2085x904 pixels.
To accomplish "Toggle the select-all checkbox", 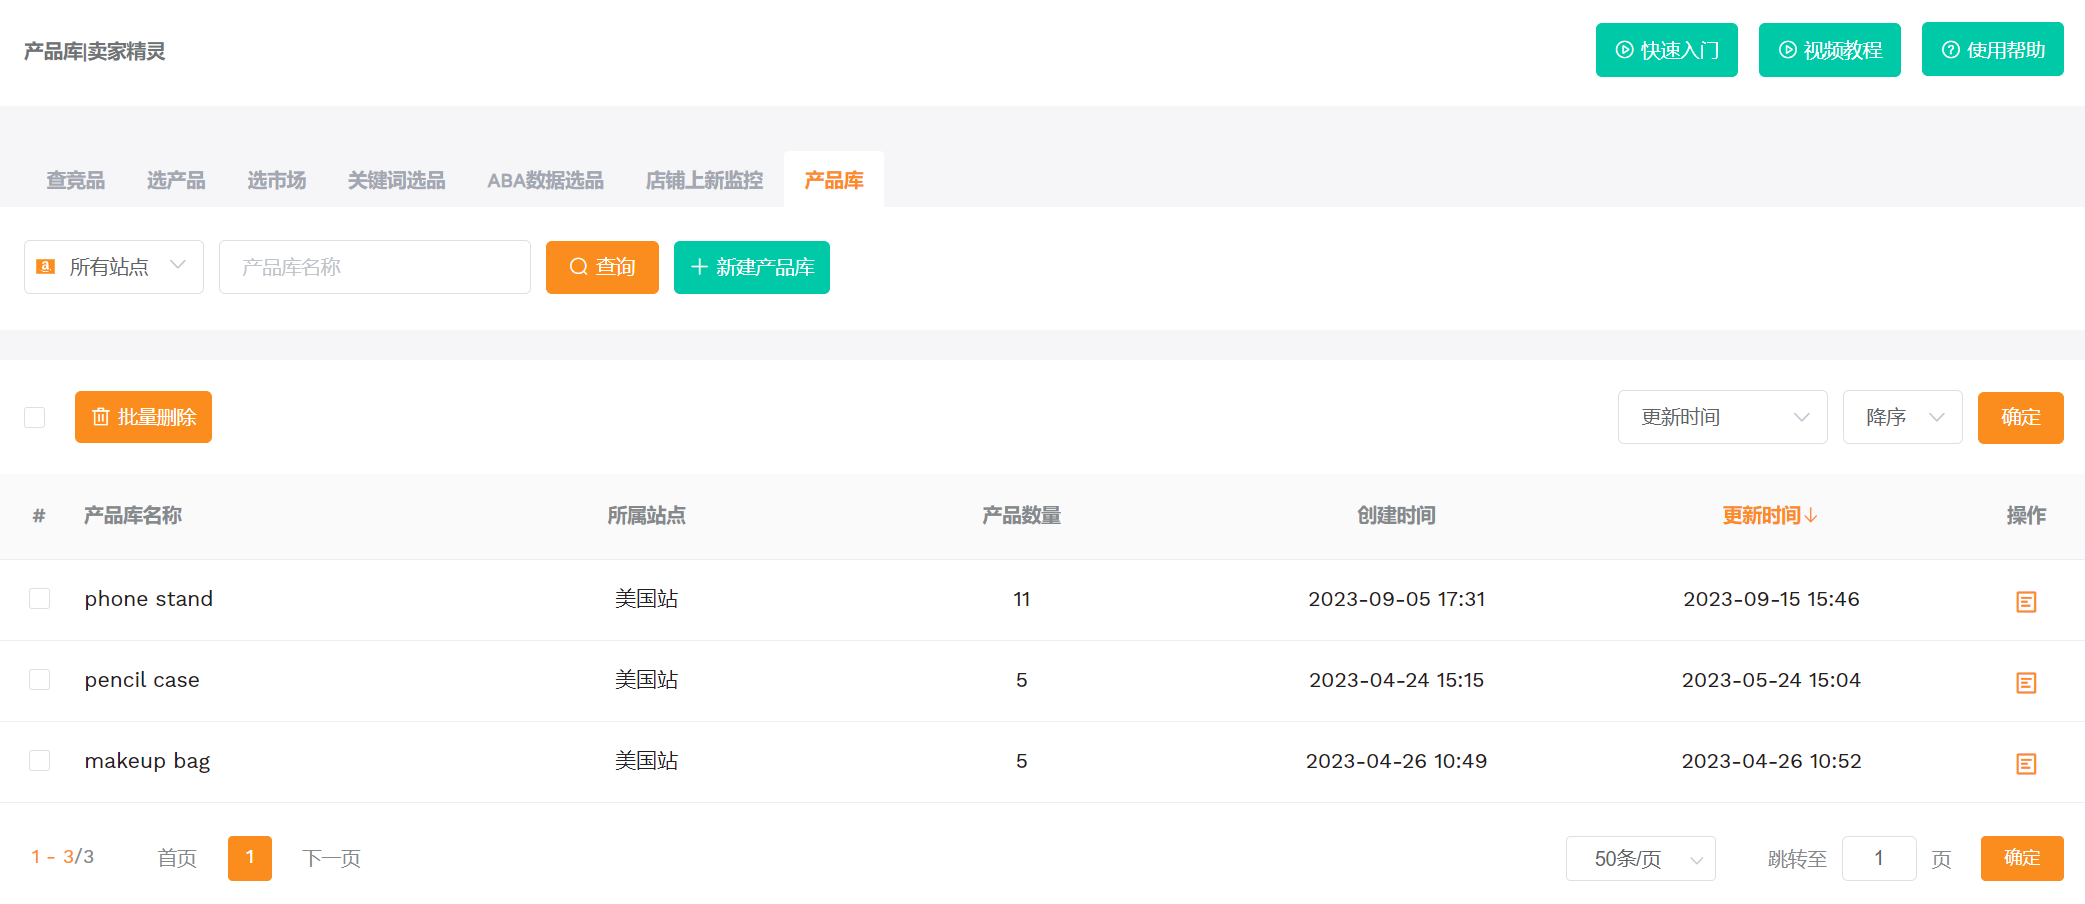I will pyautogui.click(x=35, y=417).
